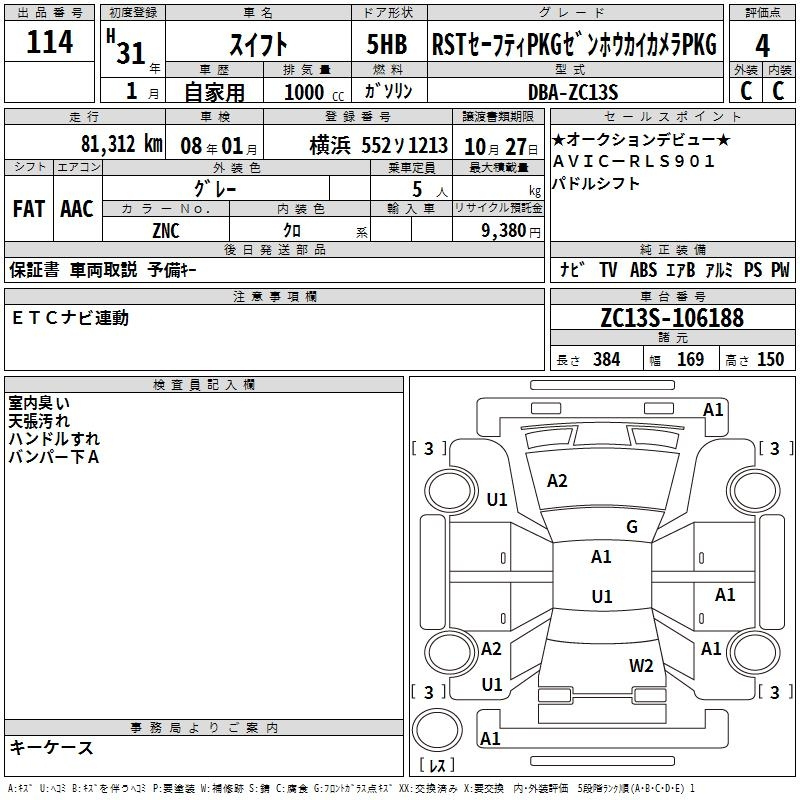
Task: Click the exterior grade C under 外装
Action: (x=746, y=91)
